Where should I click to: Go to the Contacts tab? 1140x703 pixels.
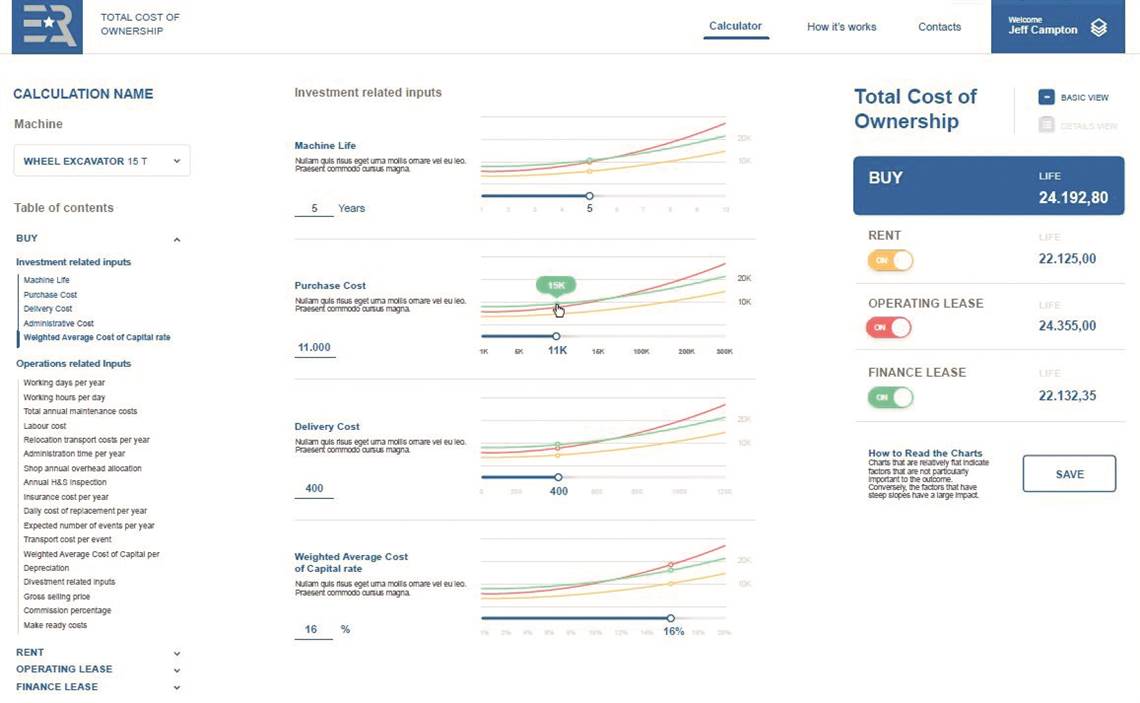pyautogui.click(x=939, y=27)
